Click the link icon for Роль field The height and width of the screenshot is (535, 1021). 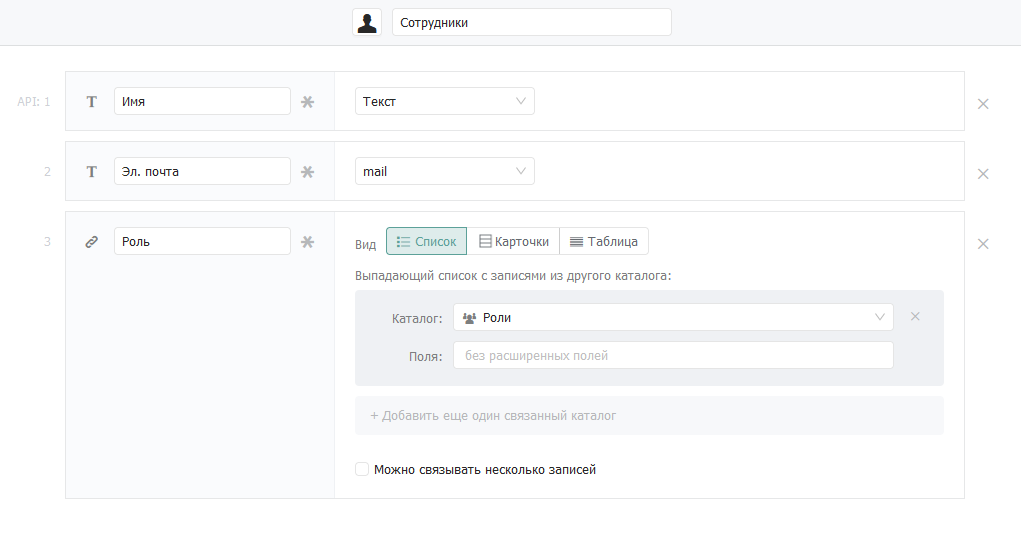coord(92,241)
